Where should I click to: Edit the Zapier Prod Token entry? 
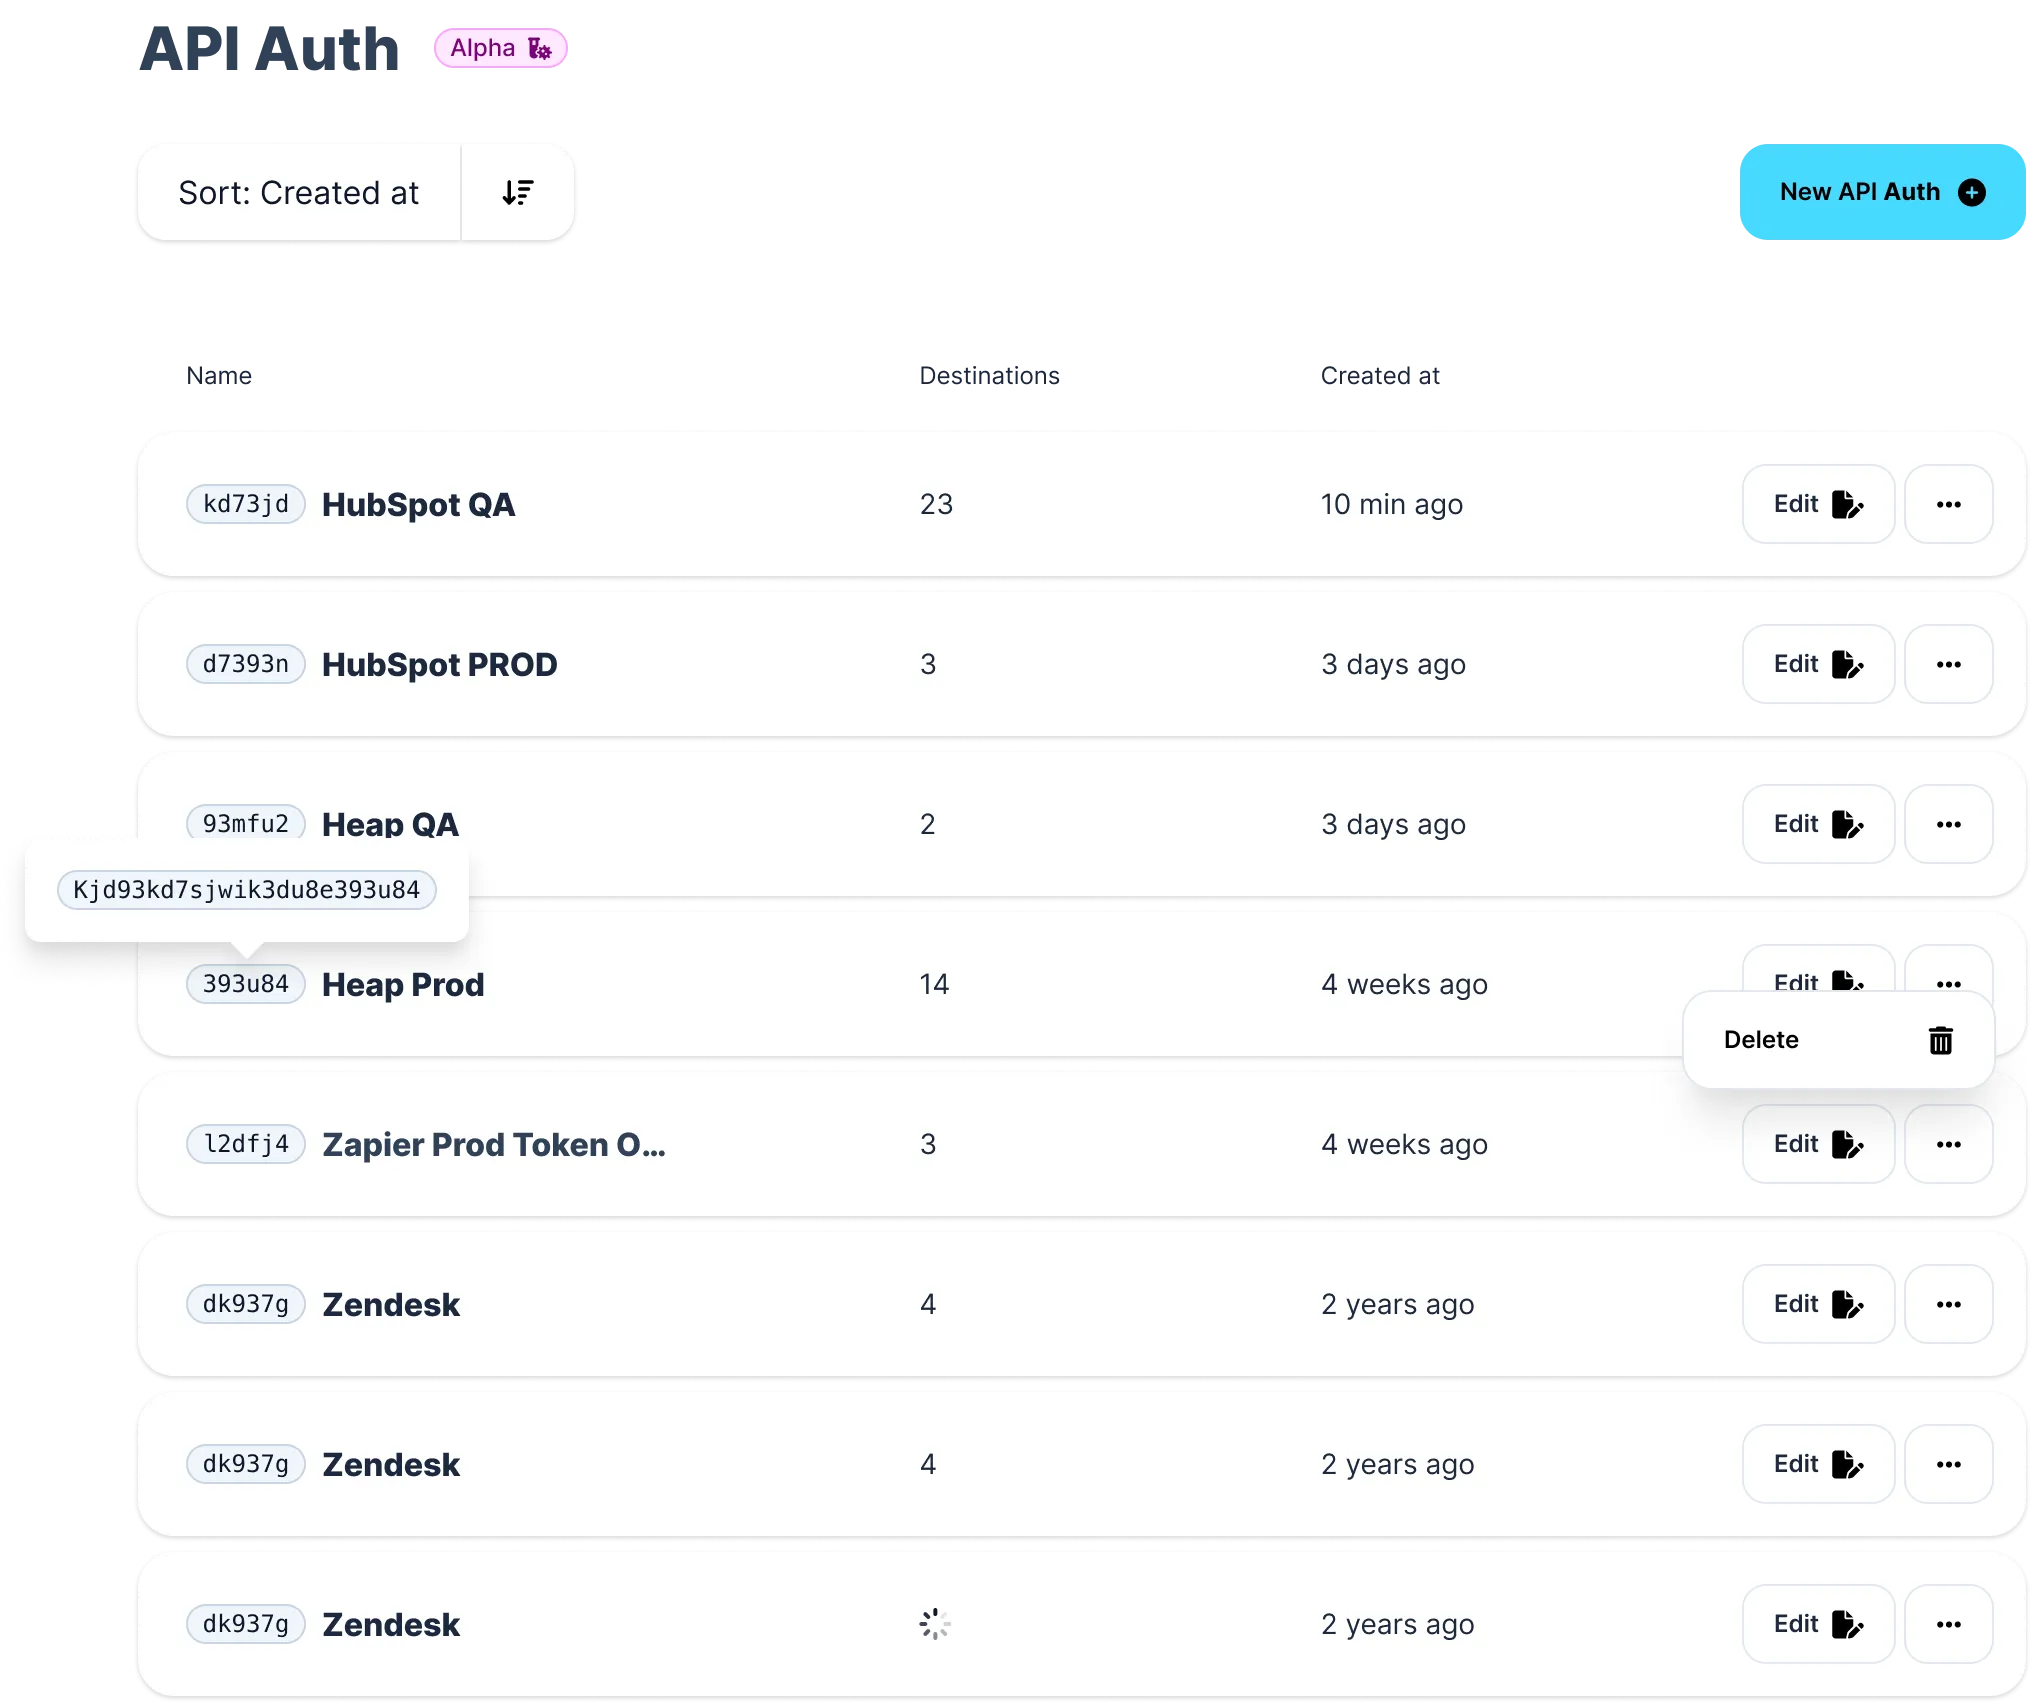[x=1817, y=1144]
